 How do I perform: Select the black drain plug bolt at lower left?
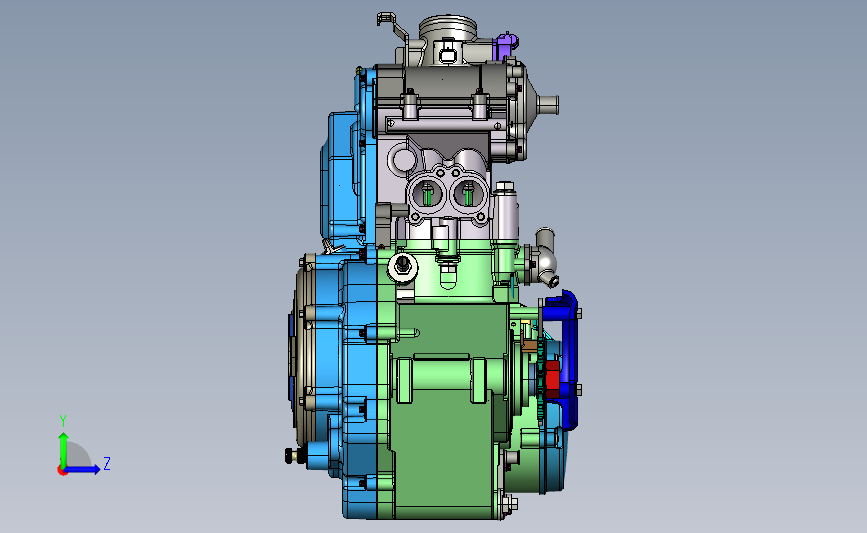295,456
